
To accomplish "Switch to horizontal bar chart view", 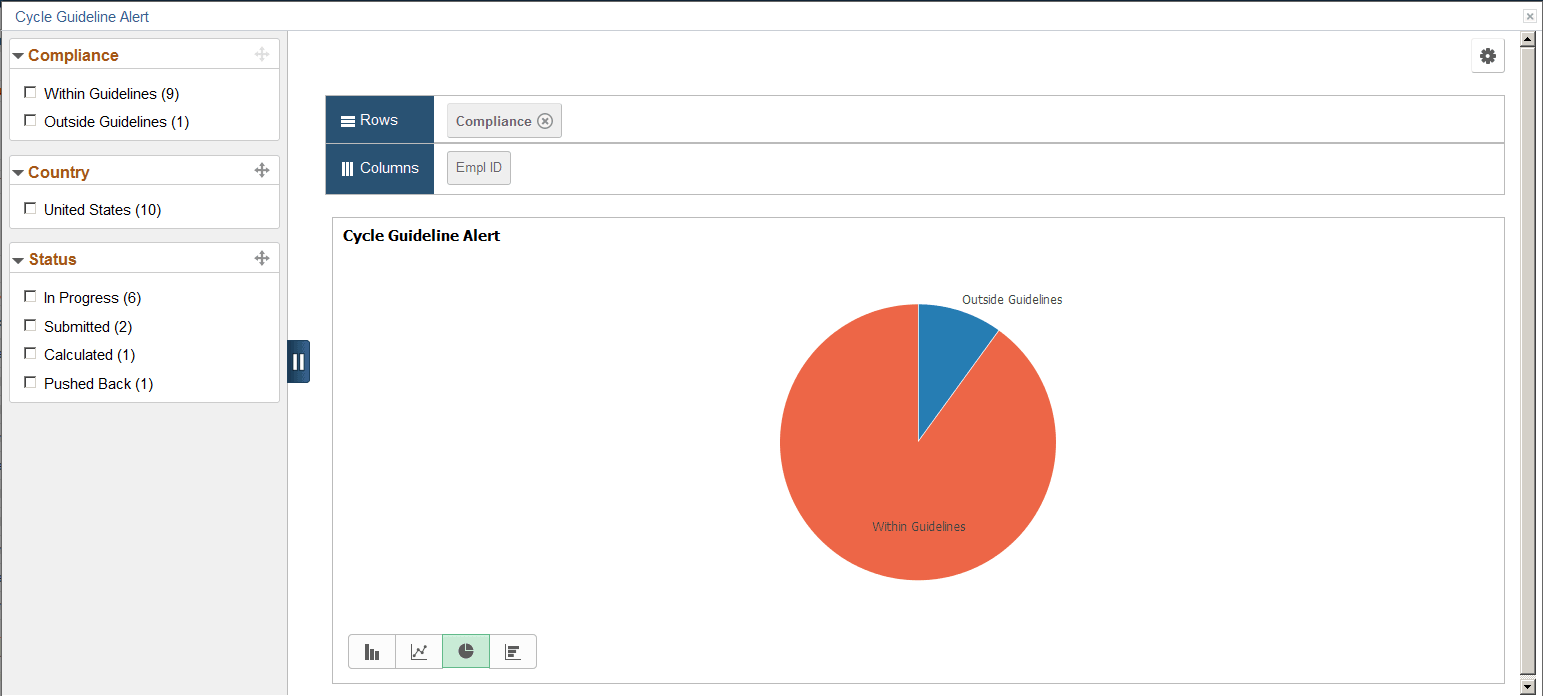I will coord(512,651).
